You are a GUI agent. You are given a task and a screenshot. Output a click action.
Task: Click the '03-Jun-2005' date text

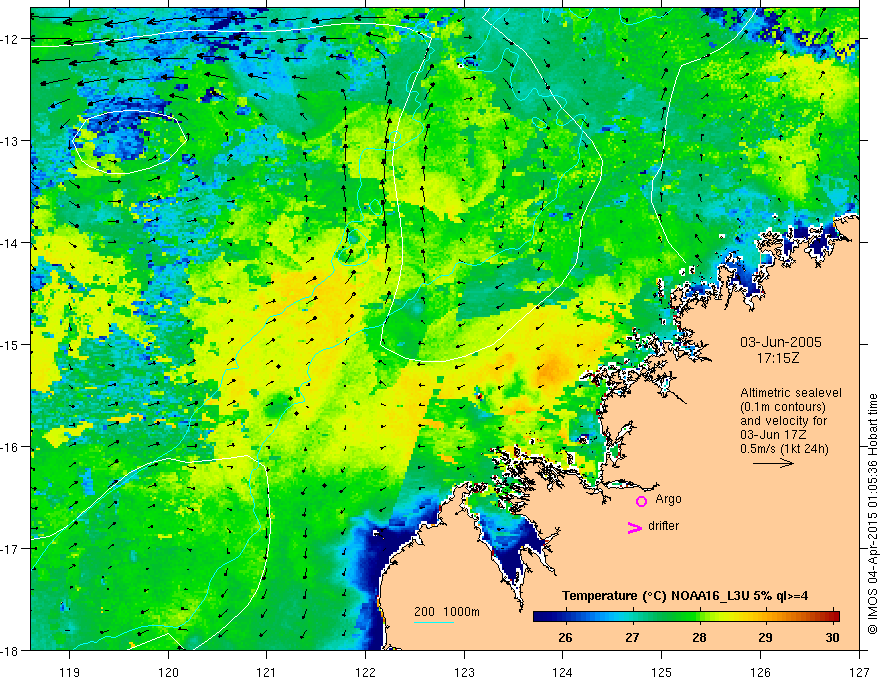[x=781, y=342]
